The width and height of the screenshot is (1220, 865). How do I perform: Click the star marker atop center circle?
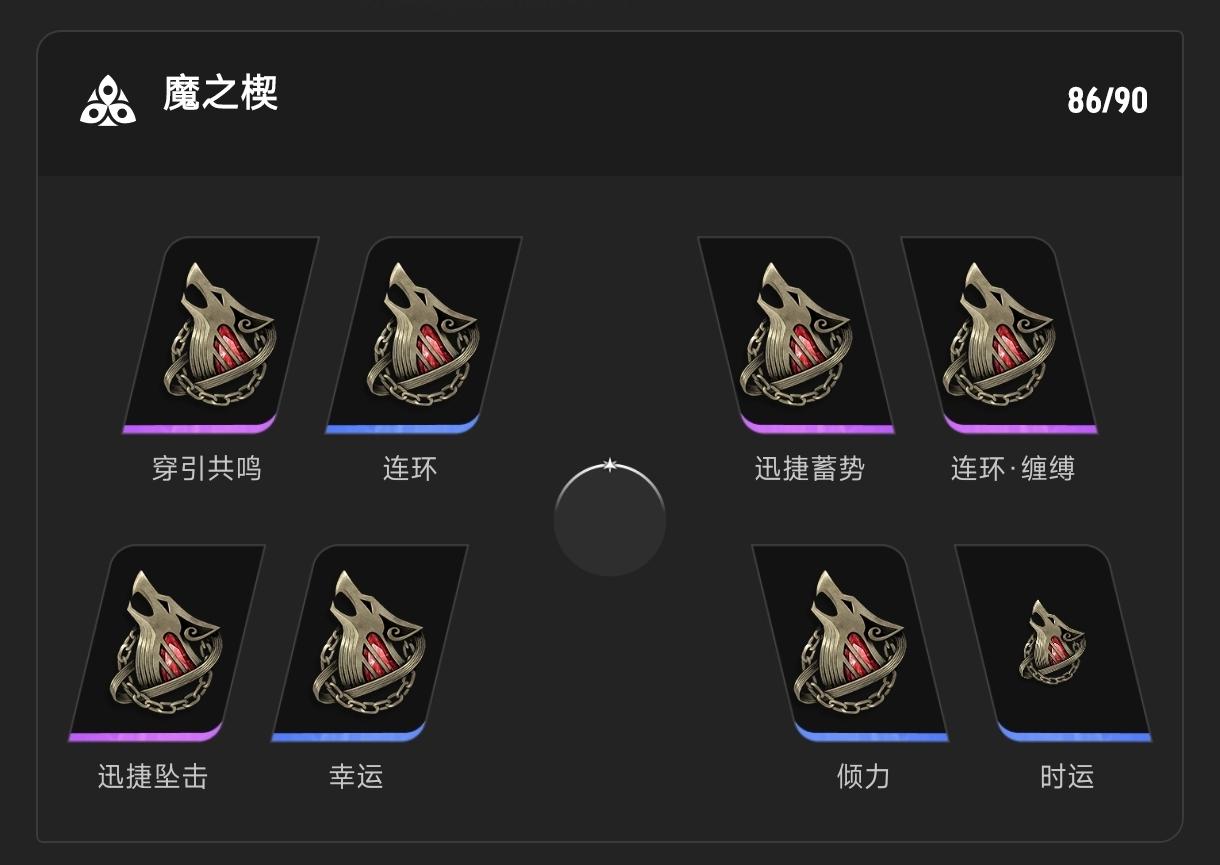tap(610, 465)
